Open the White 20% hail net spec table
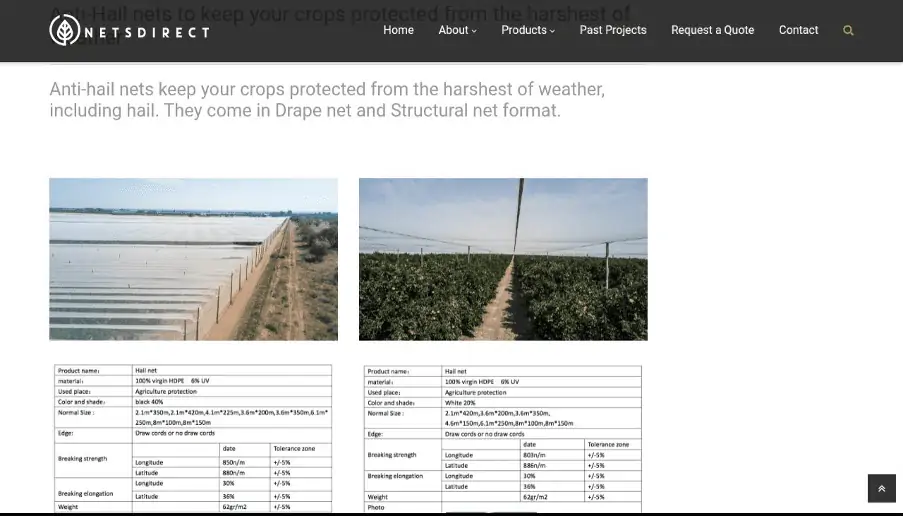The image size is (904, 516). coord(503,438)
